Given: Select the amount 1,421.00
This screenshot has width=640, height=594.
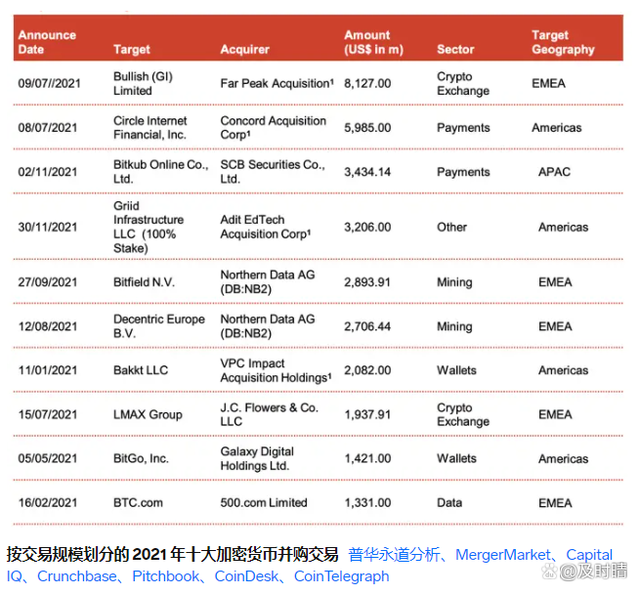Looking at the screenshot, I should (x=367, y=458).
